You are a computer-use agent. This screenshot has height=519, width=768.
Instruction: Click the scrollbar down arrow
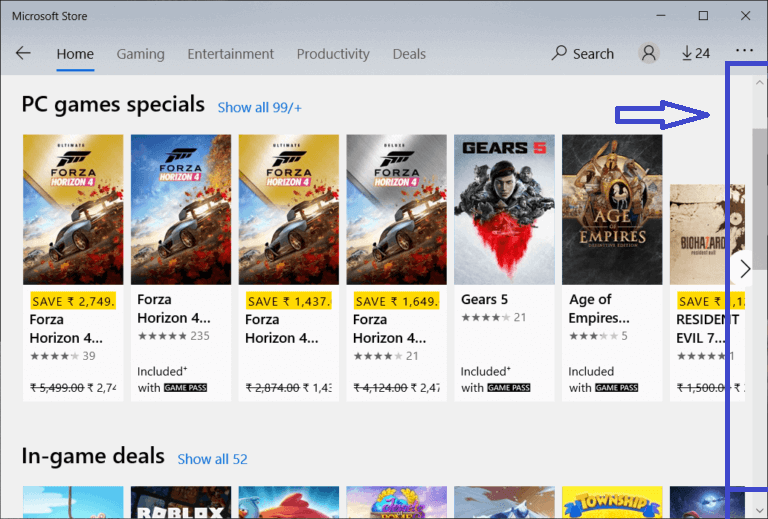tap(760, 510)
